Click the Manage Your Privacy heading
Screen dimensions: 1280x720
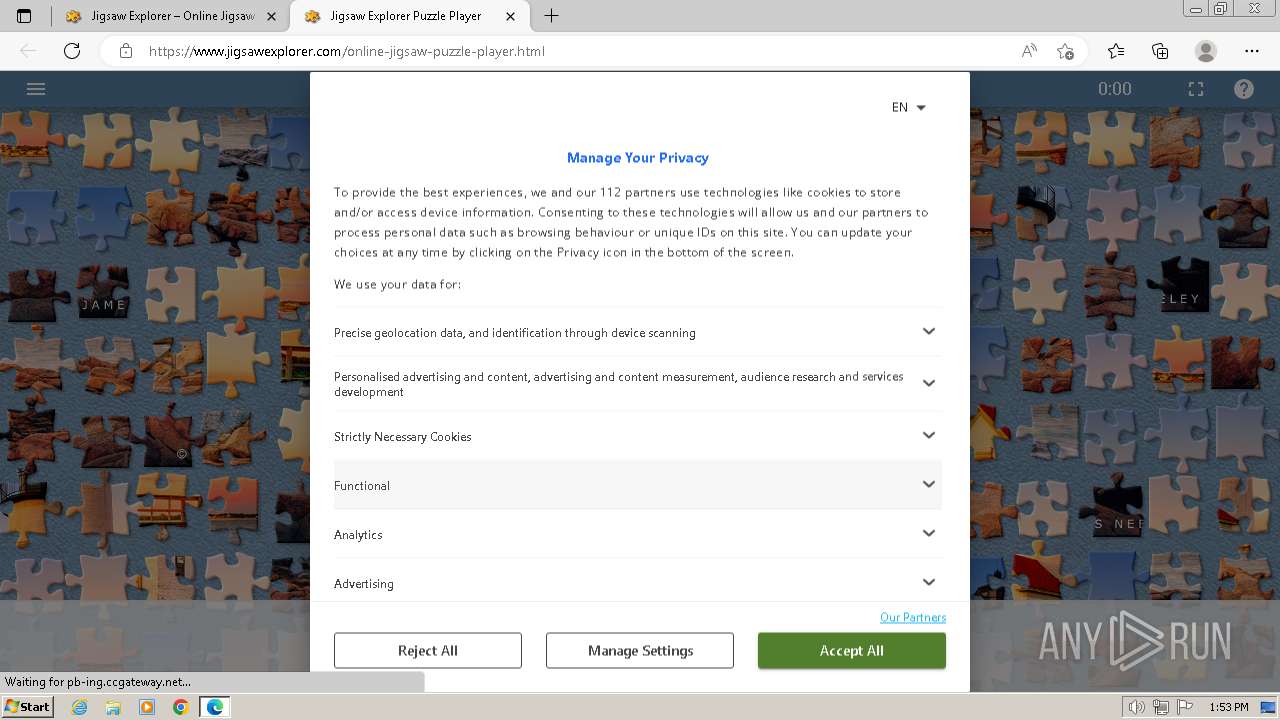coord(638,158)
